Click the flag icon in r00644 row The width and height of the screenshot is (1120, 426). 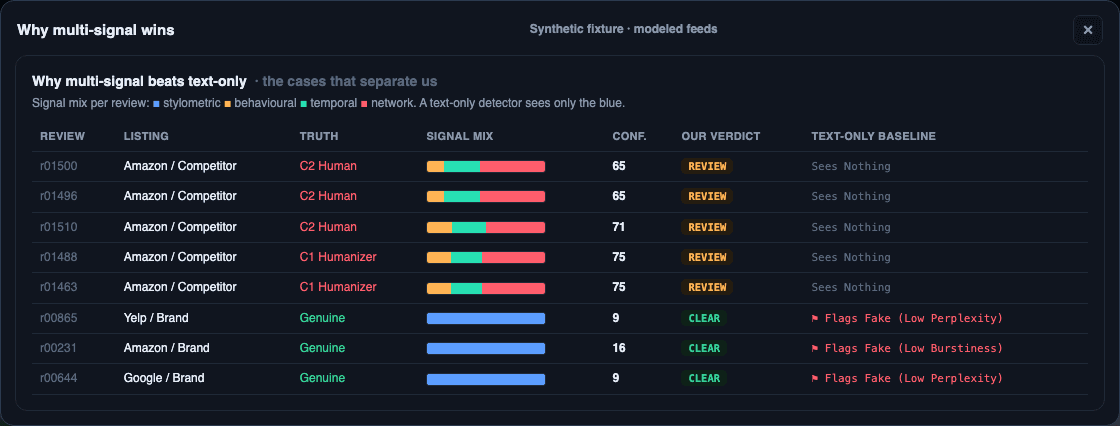pos(815,378)
